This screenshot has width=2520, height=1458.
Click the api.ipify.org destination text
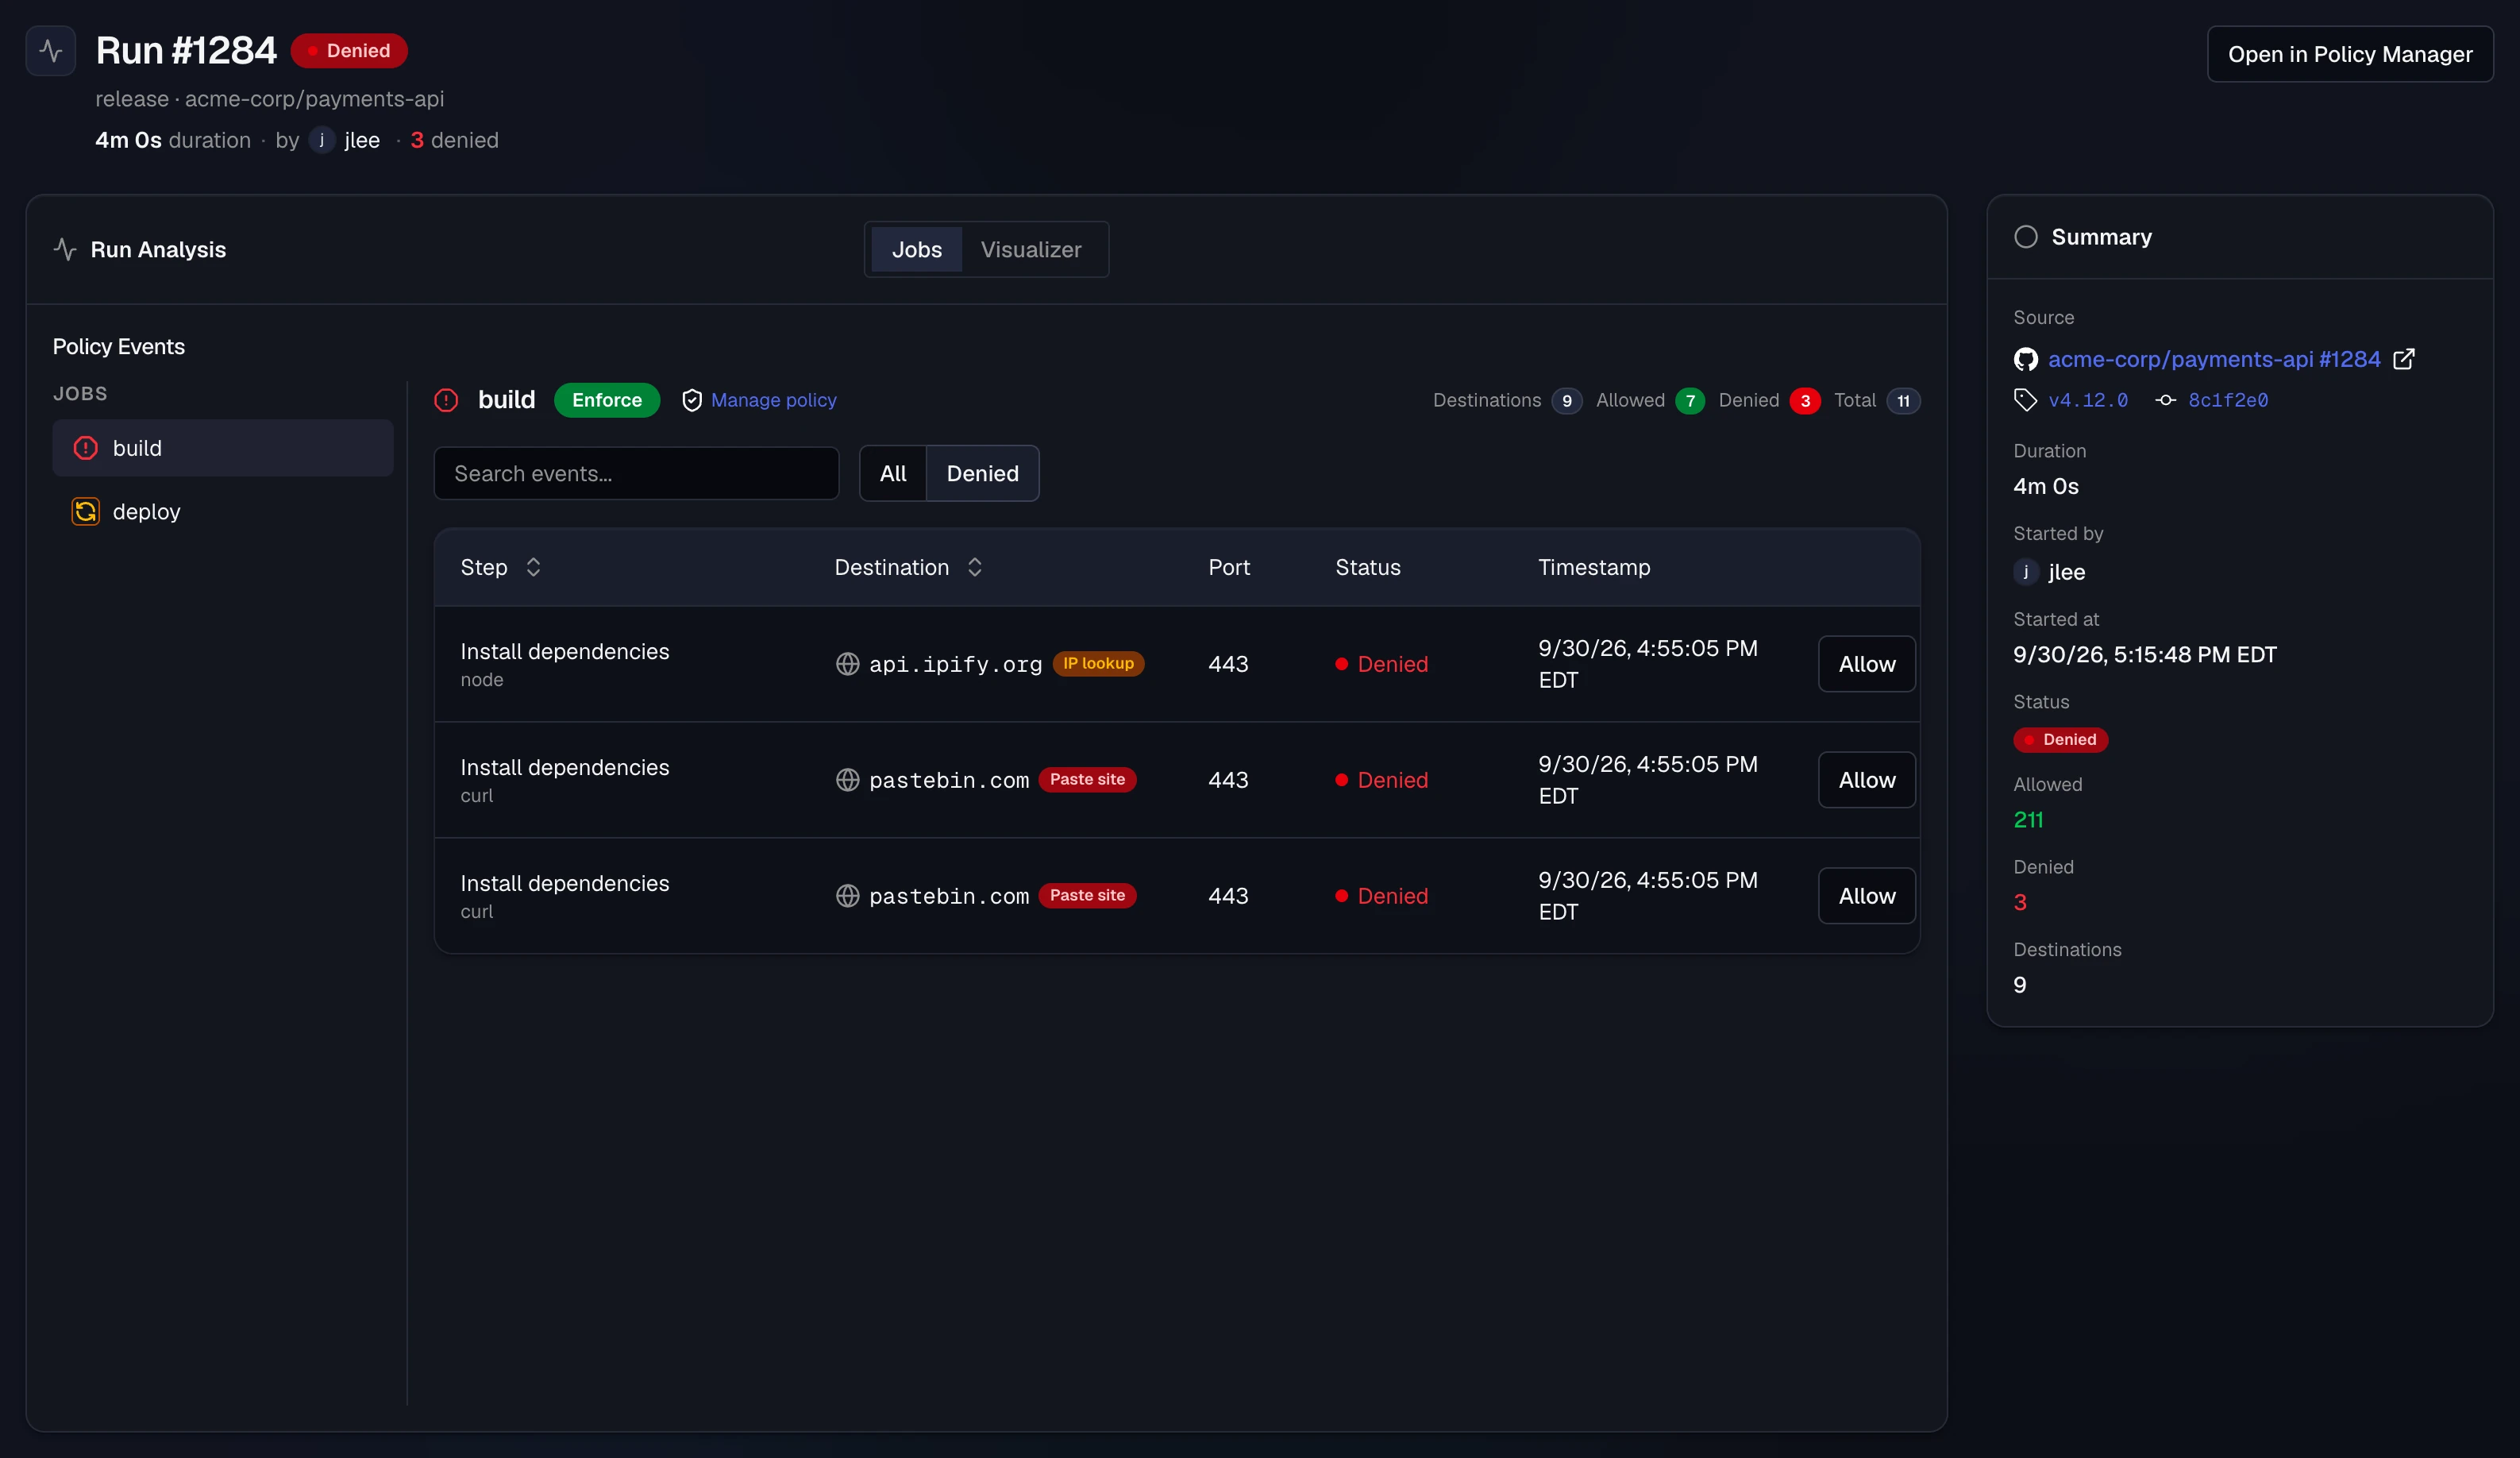click(955, 664)
